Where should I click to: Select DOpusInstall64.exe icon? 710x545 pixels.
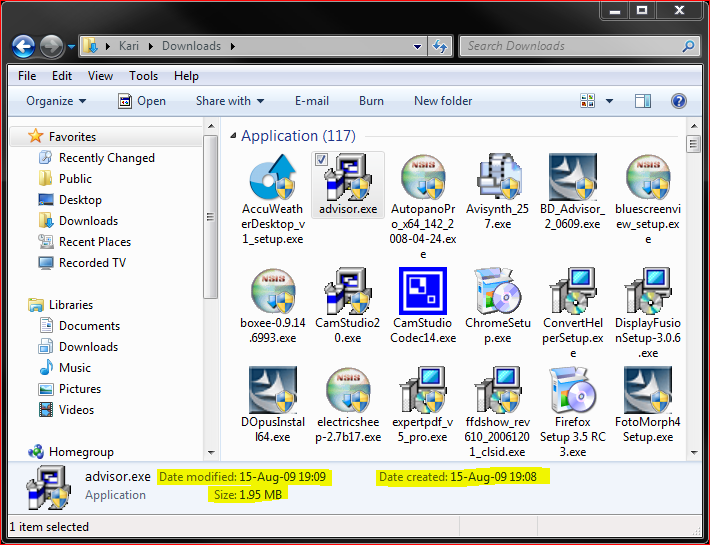point(273,390)
